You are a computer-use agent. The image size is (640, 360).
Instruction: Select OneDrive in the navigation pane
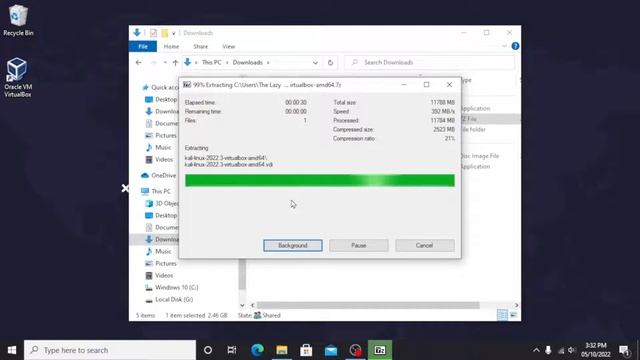point(158,176)
